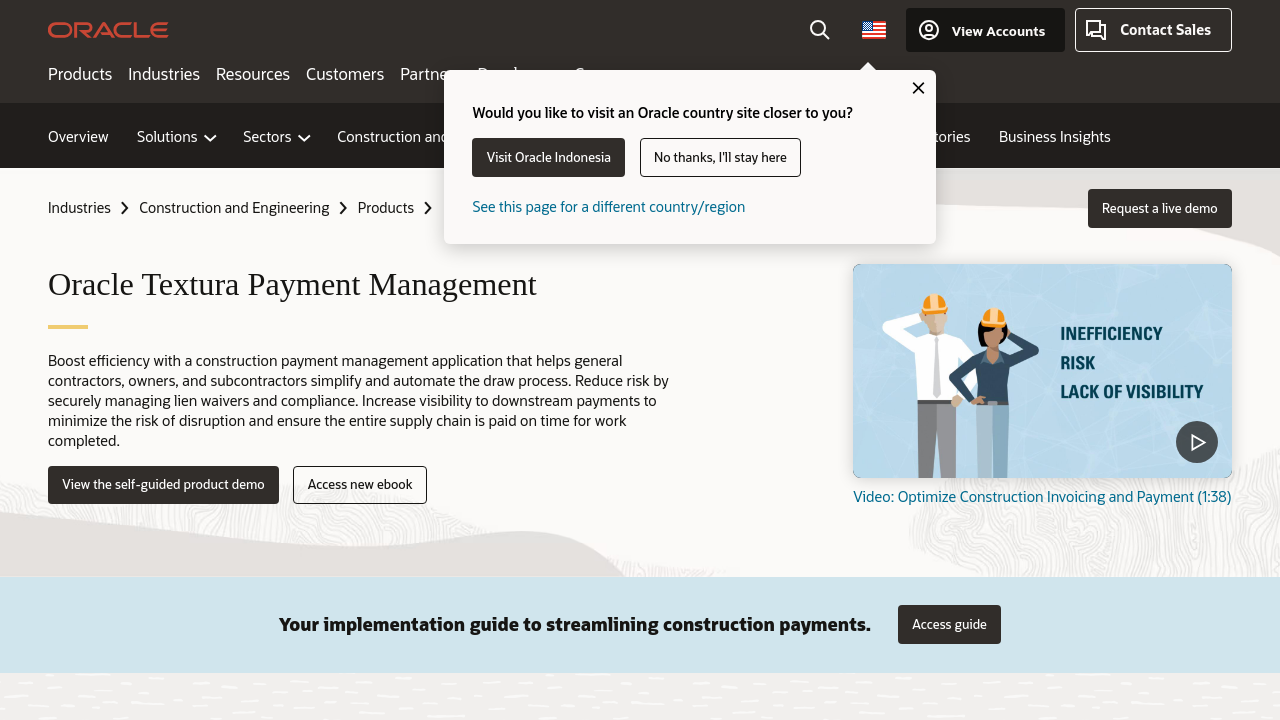1280x720 pixels.
Task: Open the video thumbnail image
Action: click(1042, 371)
